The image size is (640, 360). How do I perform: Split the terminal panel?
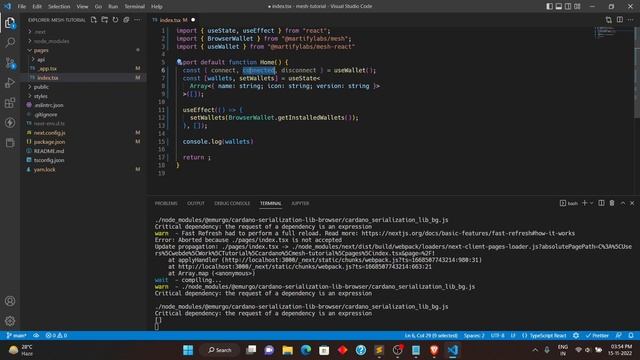tap(601, 203)
